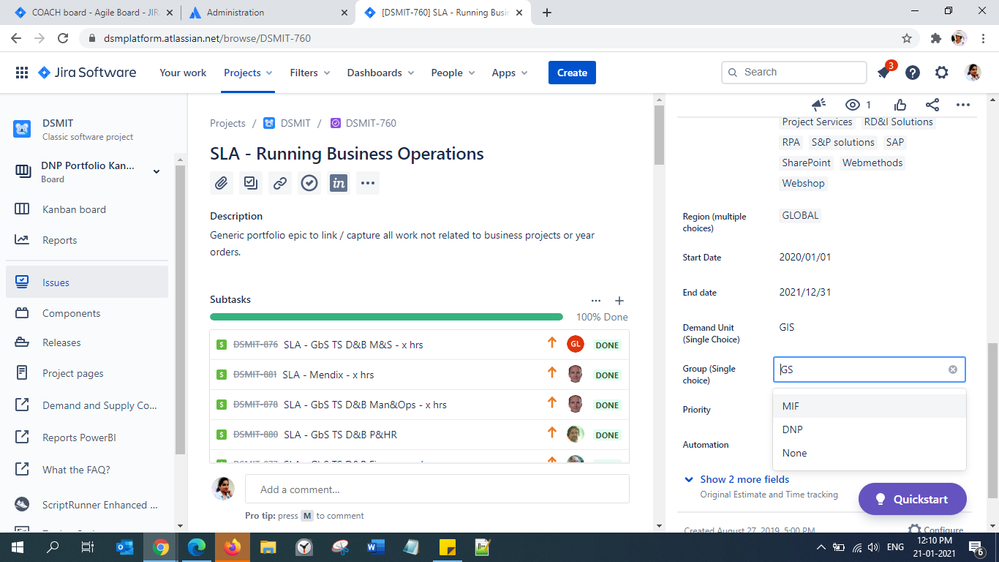Select None in the Group dropdown
Viewport: 999px width, 562px height.
tap(869, 453)
